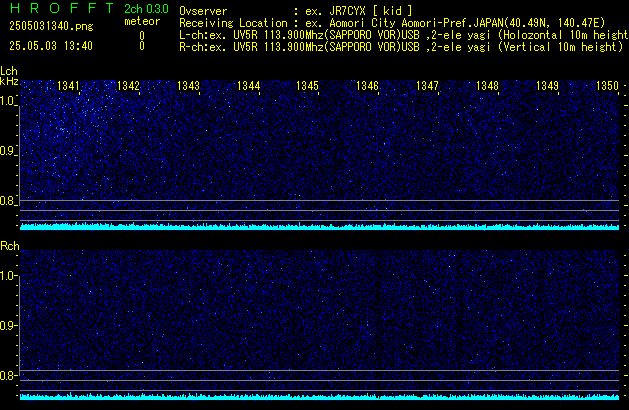Viewport: 629px width, 410px height.
Task: Click the Lch 1.0 kHz axis label
Action: click(8, 101)
